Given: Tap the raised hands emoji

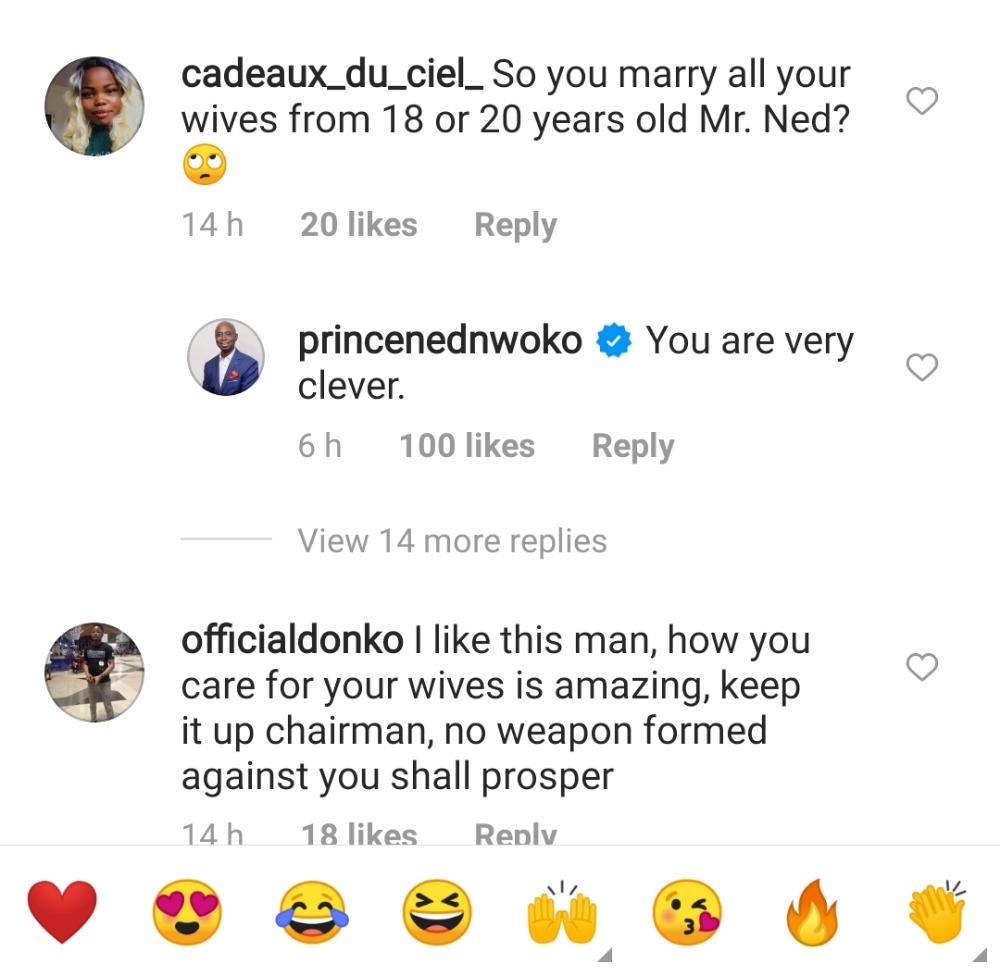Looking at the screenshot, I should click(x=562, y=912).
